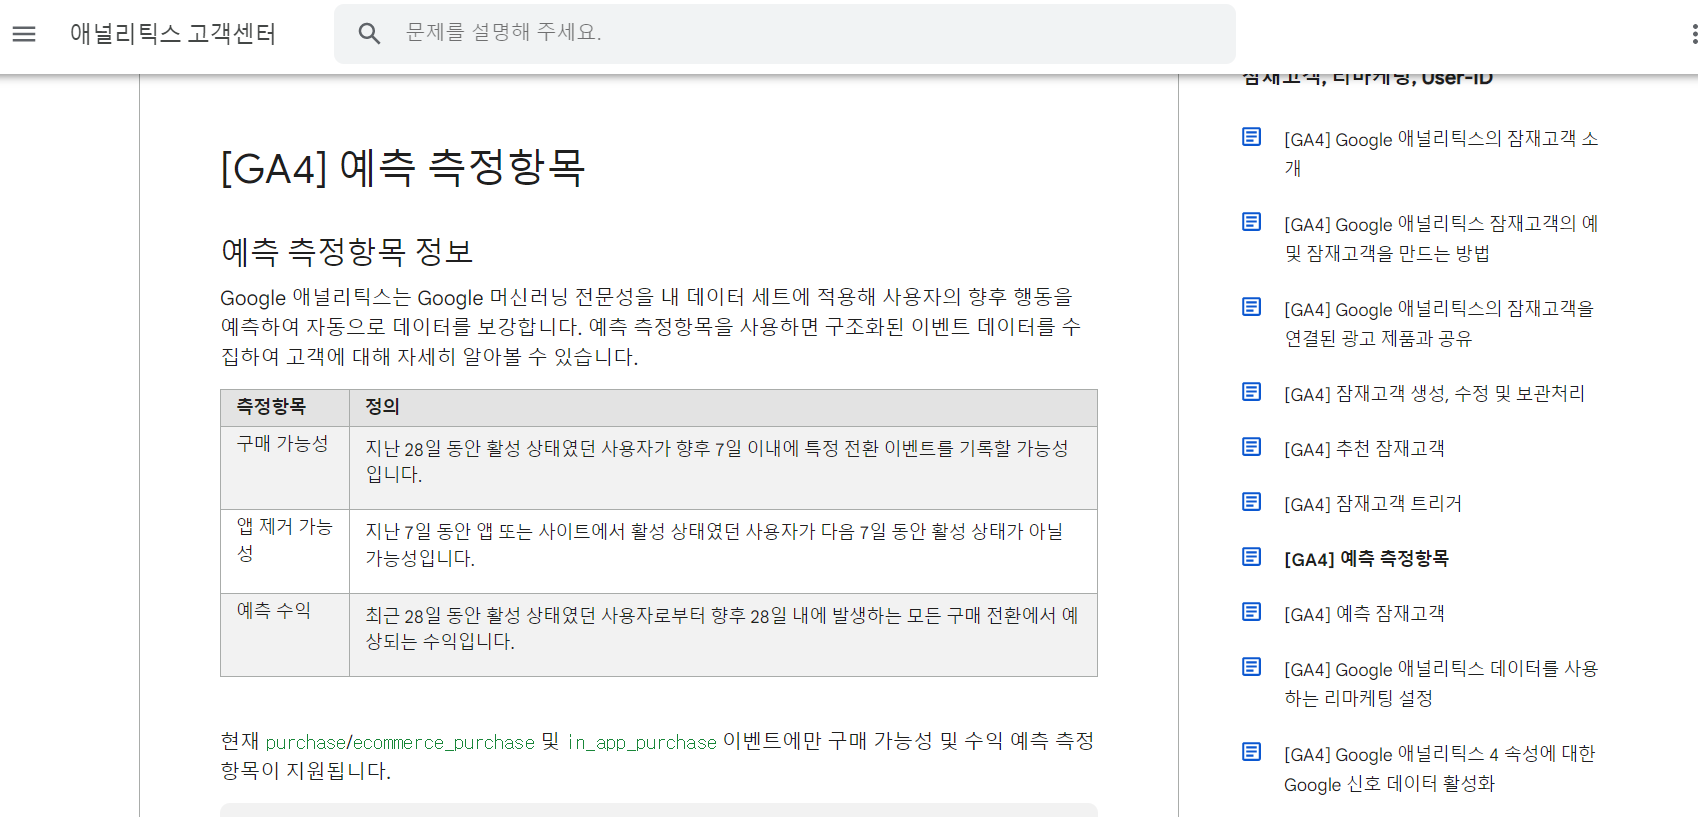Screen dimensions: 1698x817
Task: Click article icon beside 잠재고객 소개
Action: tap(1251, 137)
